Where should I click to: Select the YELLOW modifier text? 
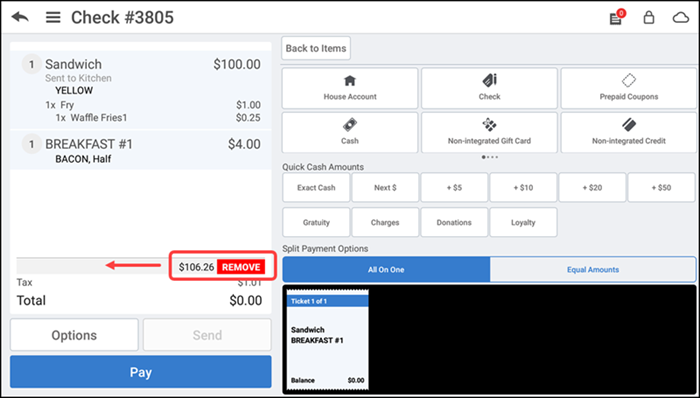(74, 91)
